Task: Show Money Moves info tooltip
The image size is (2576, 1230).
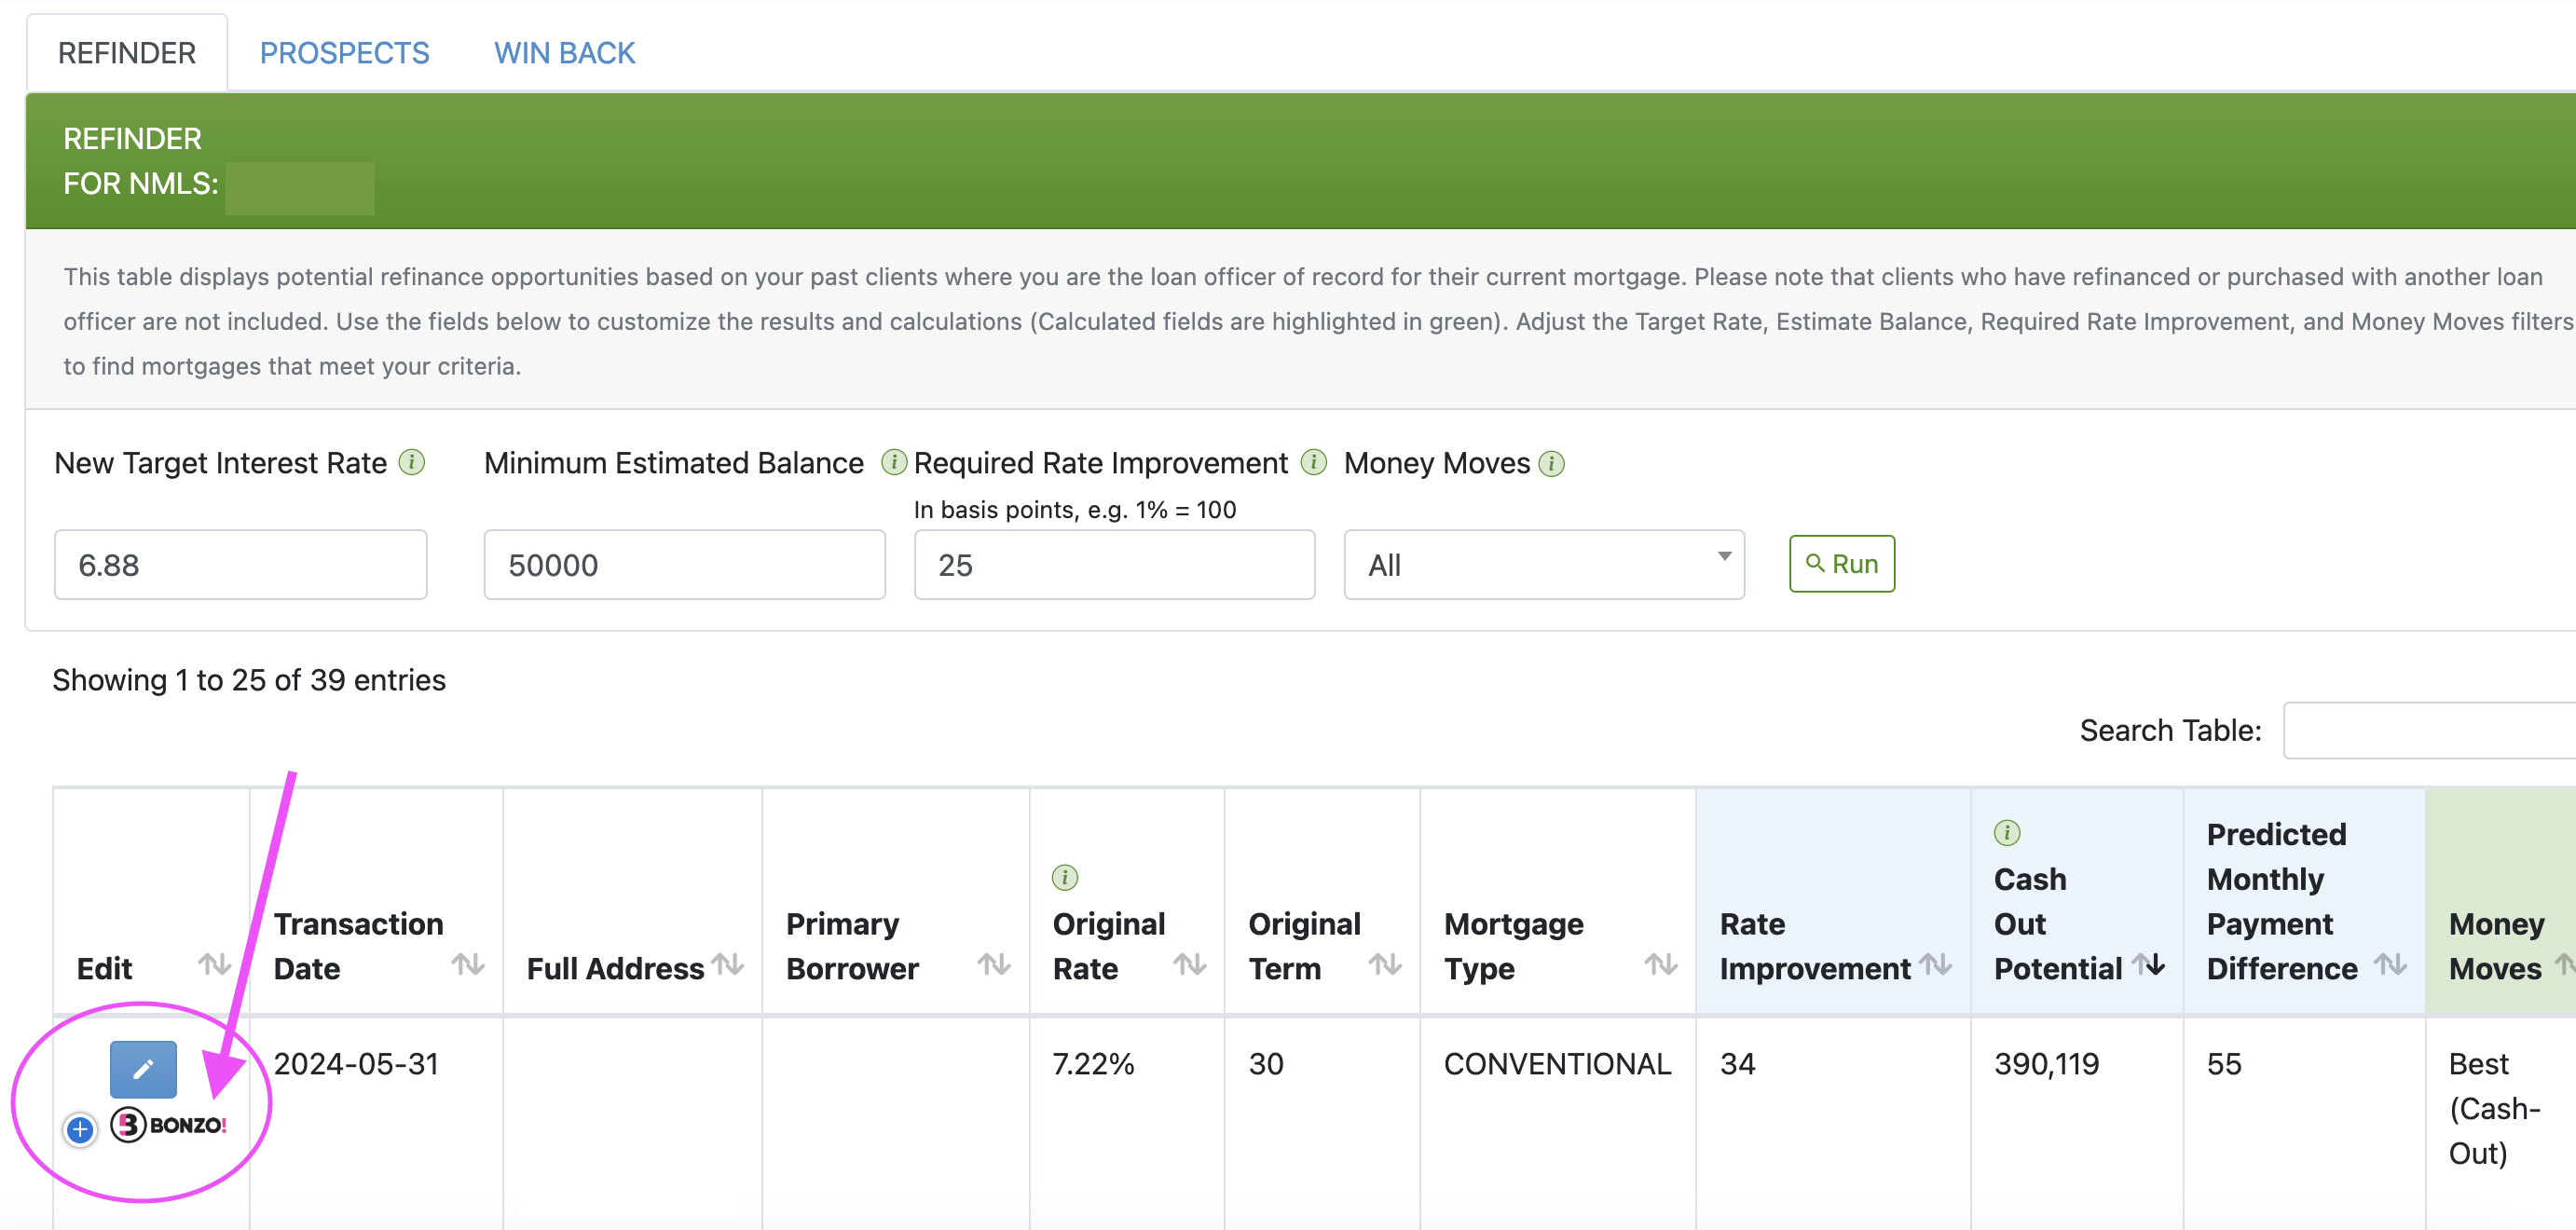Action: pyautogui.click(x=1552, y=464)
